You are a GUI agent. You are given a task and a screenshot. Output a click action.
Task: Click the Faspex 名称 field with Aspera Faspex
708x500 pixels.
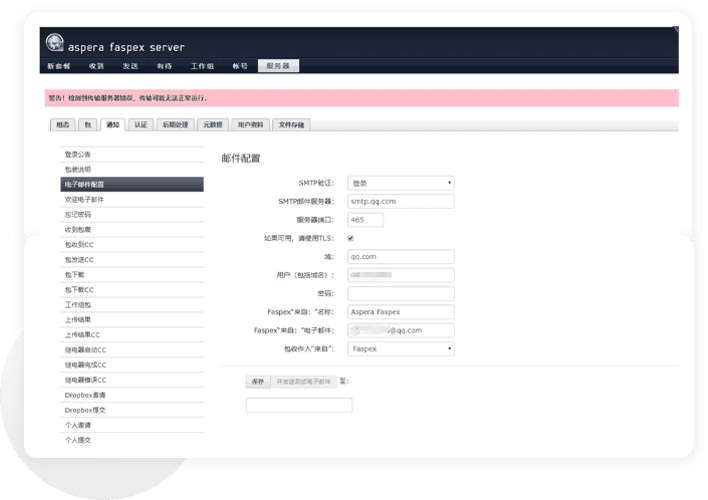pyautogui.click(x=400, y=312)
